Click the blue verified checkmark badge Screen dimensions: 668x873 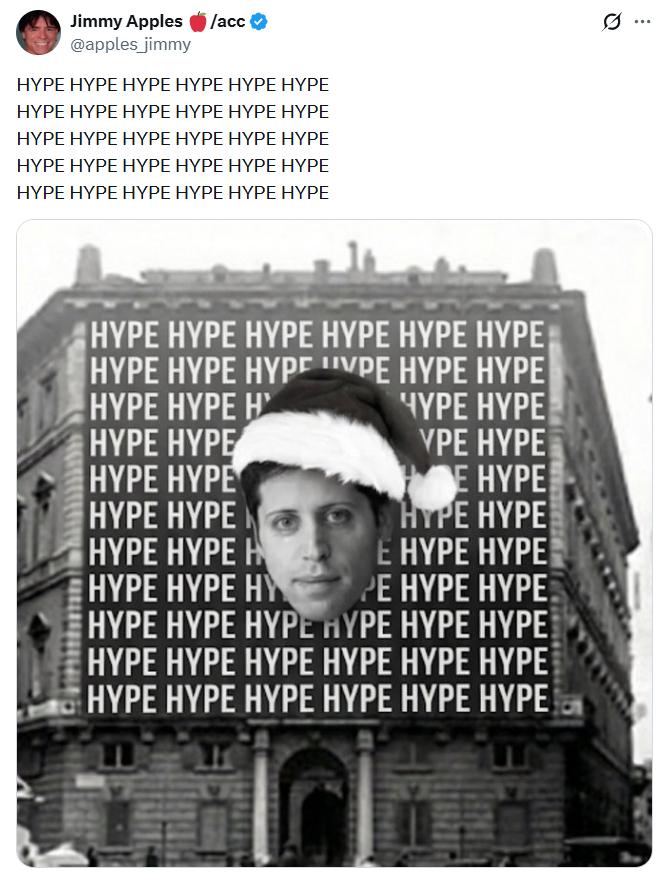pyautogui.click(x=259, y=22)
